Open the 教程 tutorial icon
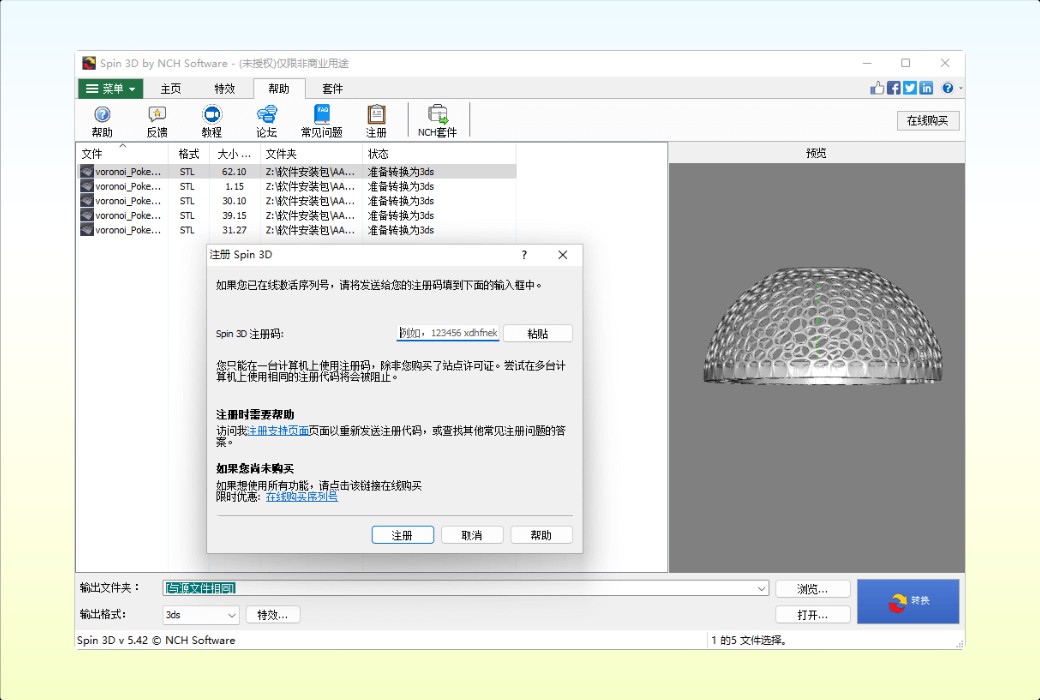This screenshot has width=1040, height=700. coord(212,121)
